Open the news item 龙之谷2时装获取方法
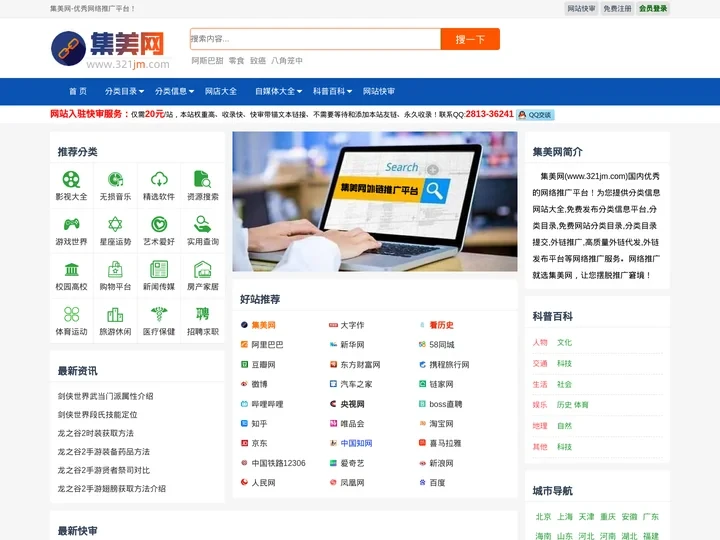 click(x=96, y=433)
